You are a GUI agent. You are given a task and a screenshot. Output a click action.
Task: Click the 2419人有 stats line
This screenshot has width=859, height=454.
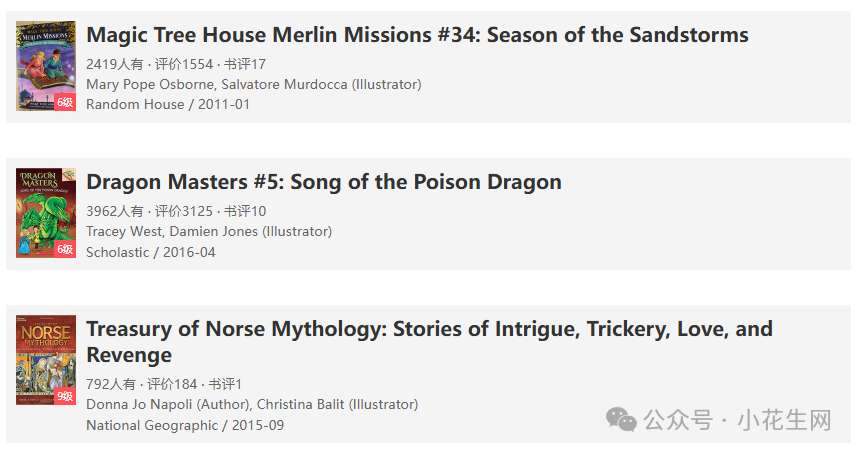pyautogui.click(x=176, y=64)
